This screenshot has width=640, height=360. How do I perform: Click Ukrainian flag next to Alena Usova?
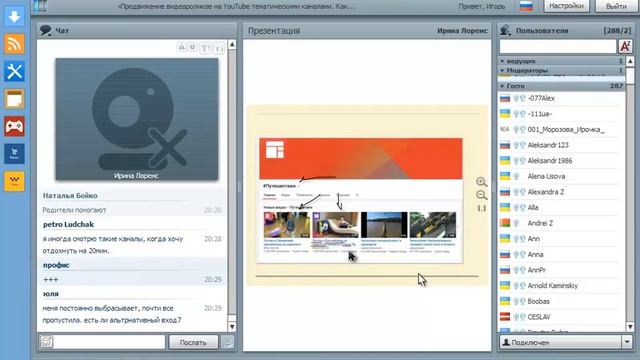[505, 176]
